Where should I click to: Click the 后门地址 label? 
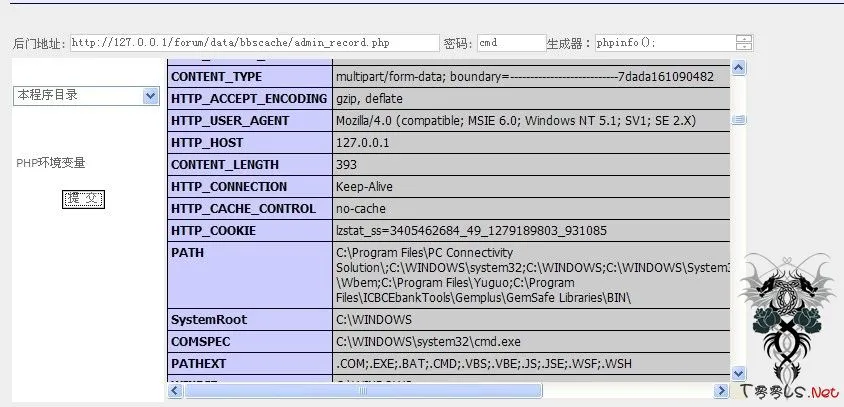tap(39, 44)
